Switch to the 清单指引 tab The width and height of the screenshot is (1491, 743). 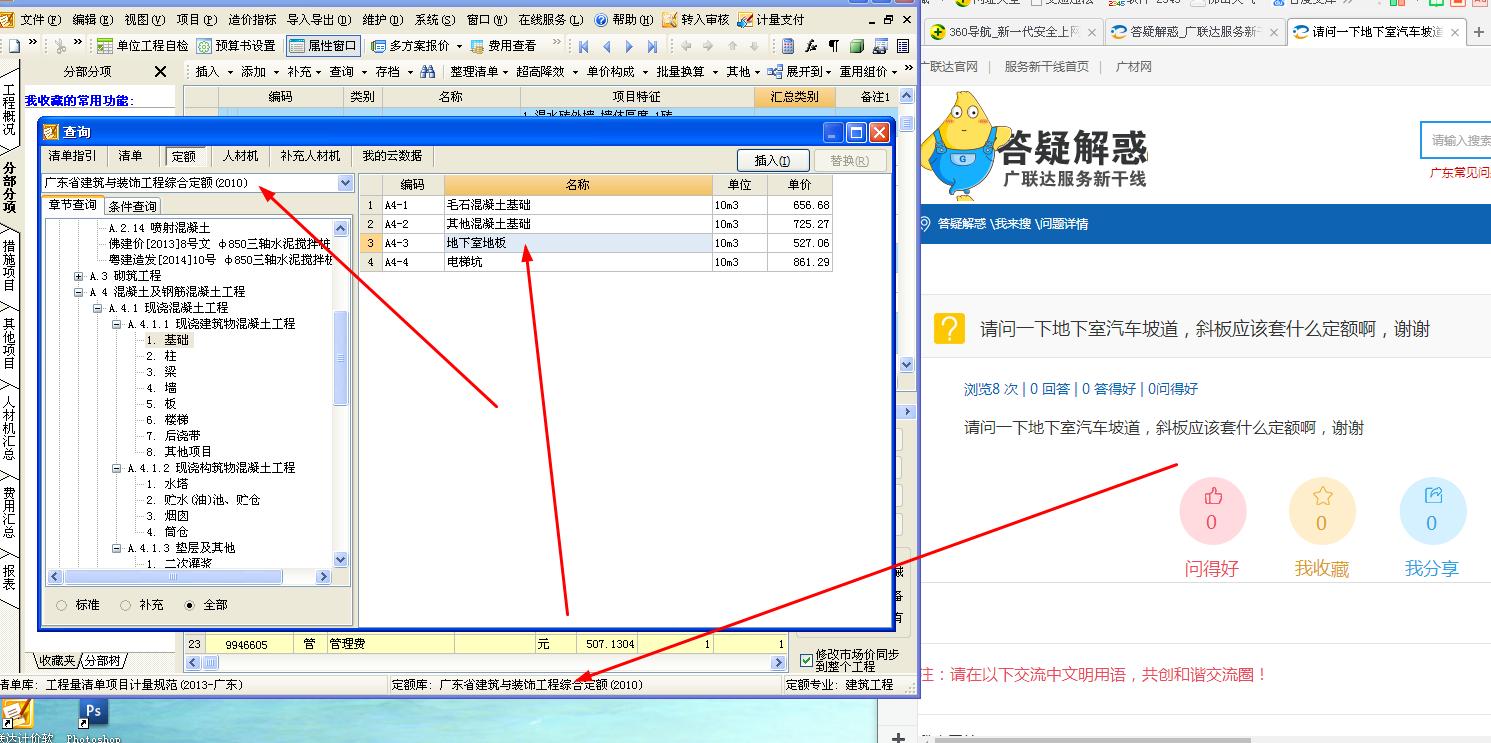point(73,156)
